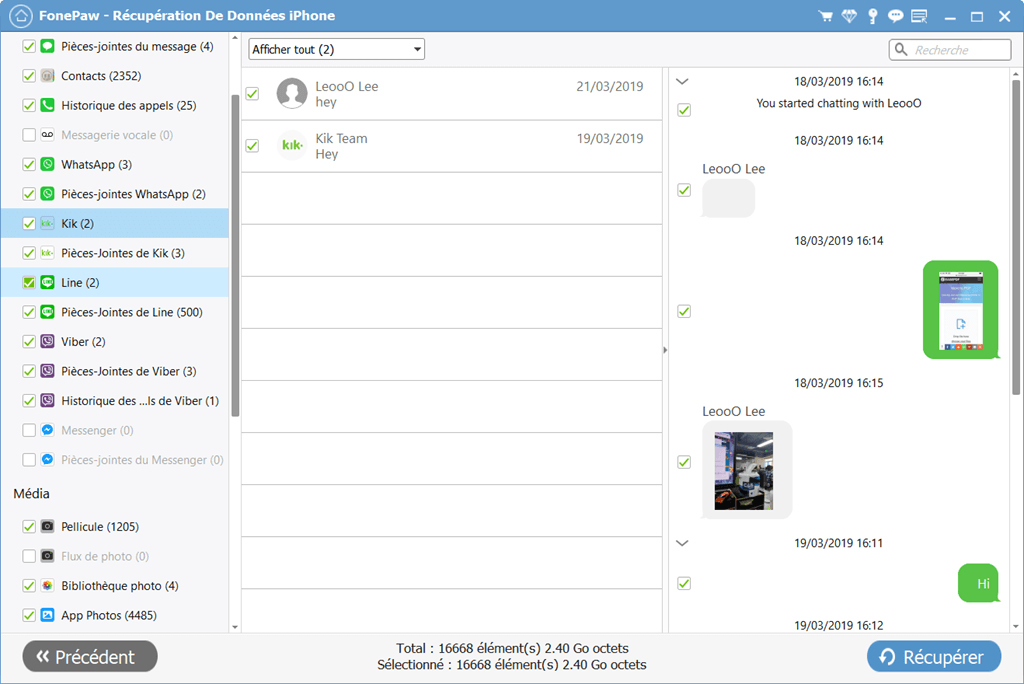
Task: Toggle the Historique des appels checkbox
Action: pos(29,105)
